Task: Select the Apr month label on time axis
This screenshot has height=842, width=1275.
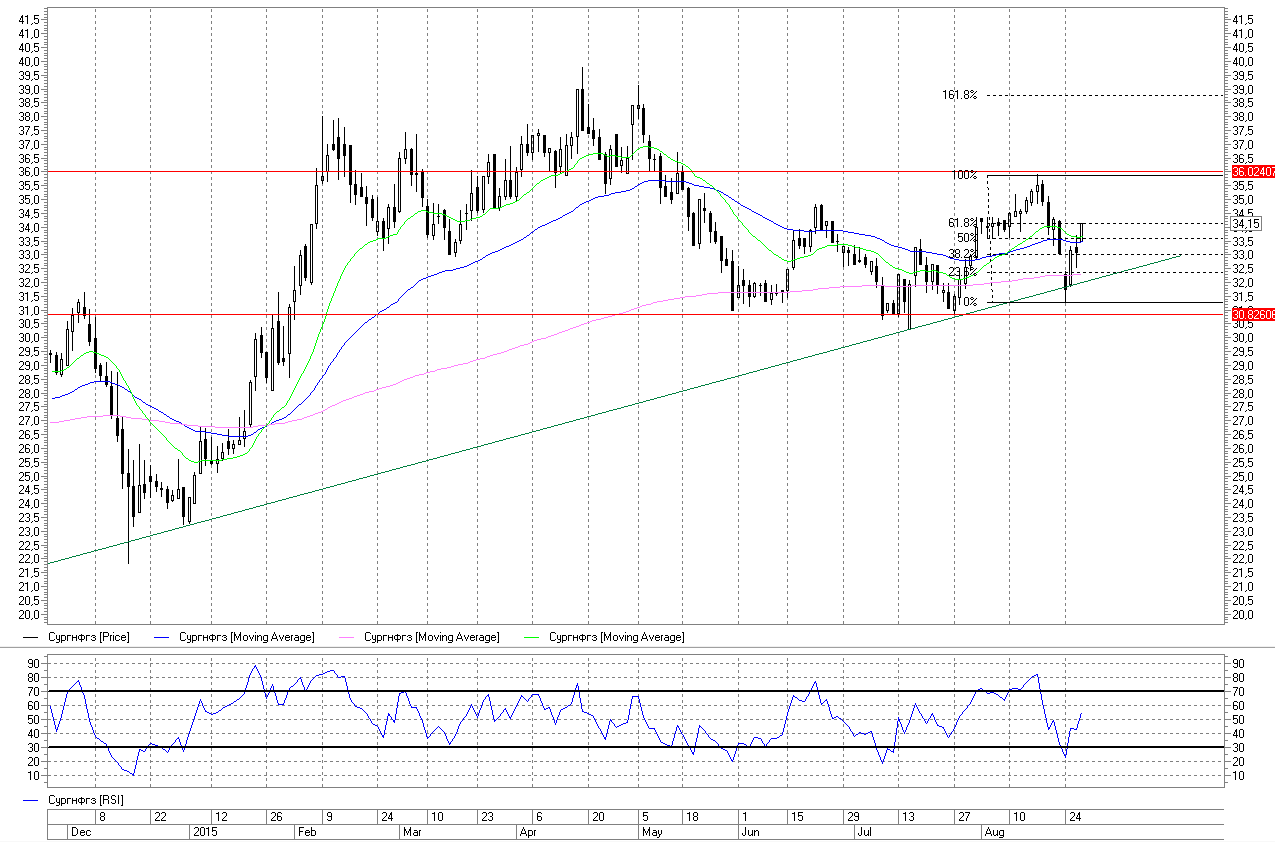Action: pyautogui.click(x=529, y=831)
